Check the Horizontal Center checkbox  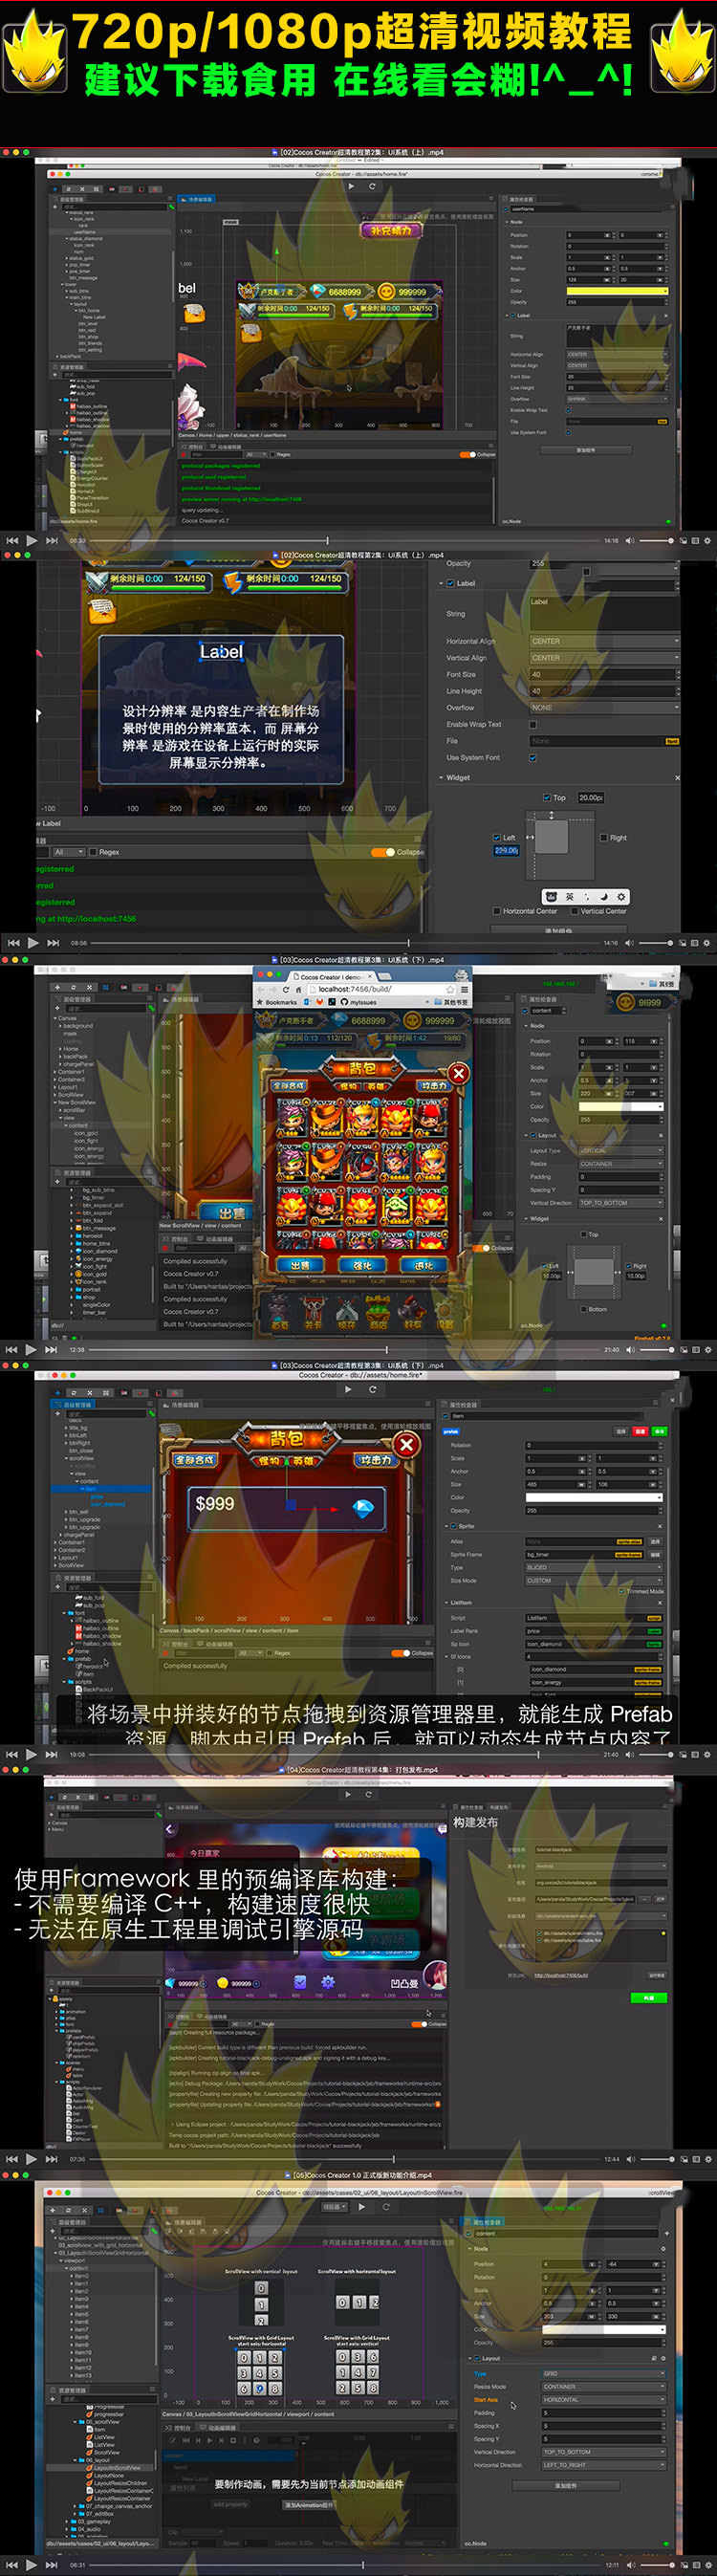click(x=497, y=911)
